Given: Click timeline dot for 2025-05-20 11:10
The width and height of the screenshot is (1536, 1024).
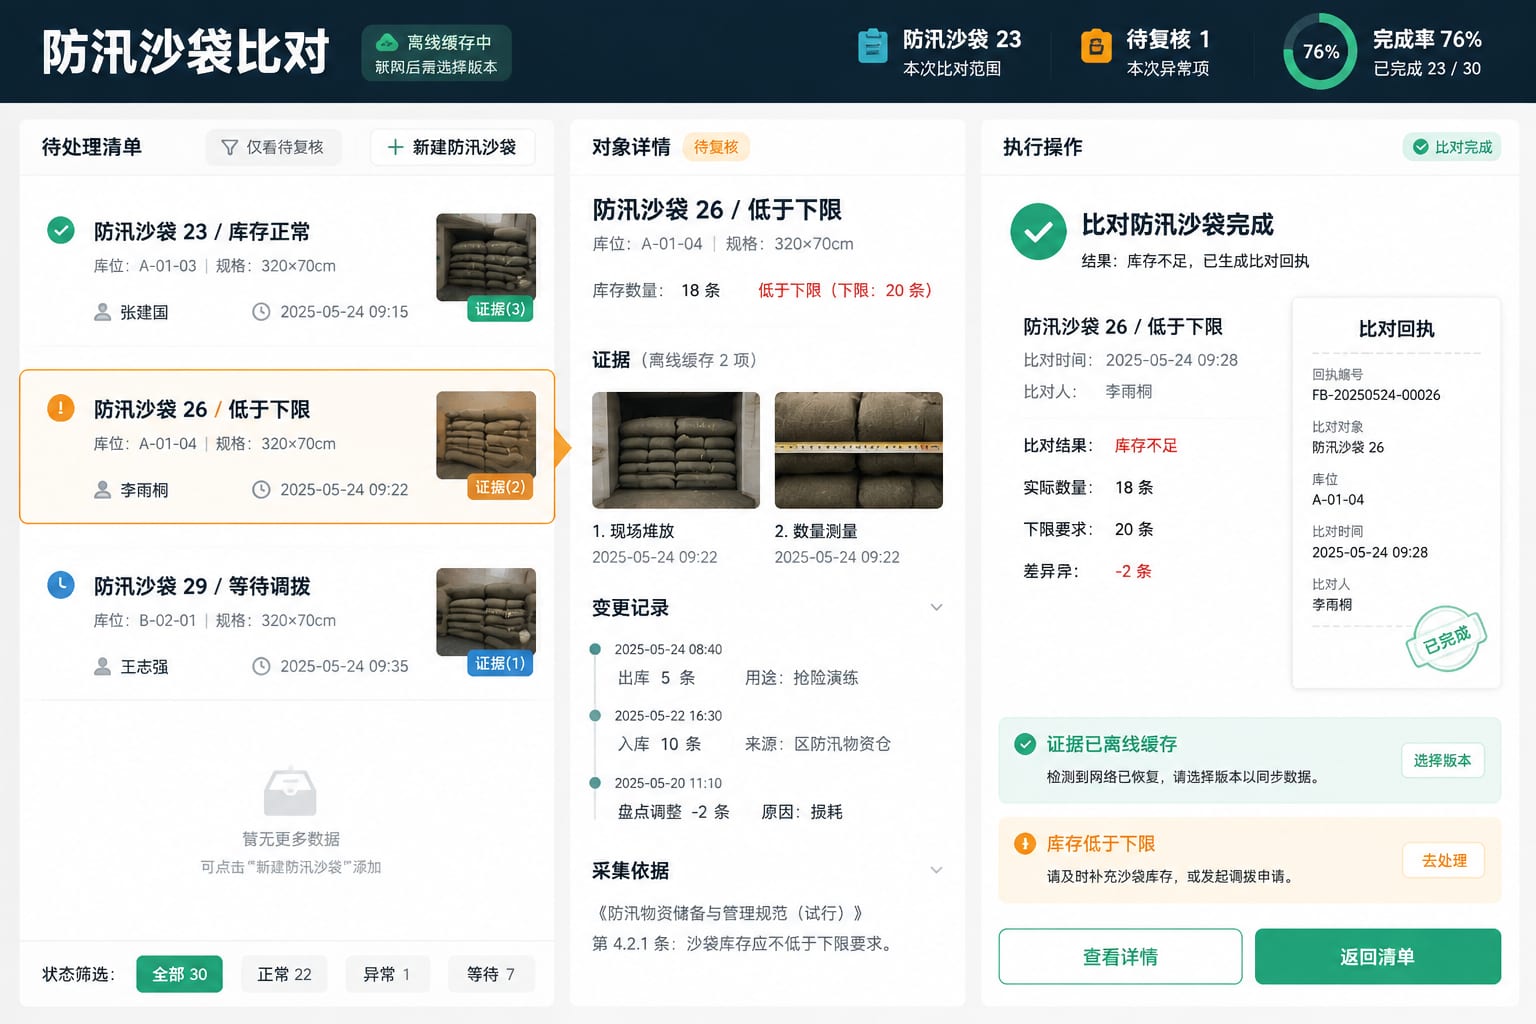Looking at the screenshot, I should tap(595, 783).
